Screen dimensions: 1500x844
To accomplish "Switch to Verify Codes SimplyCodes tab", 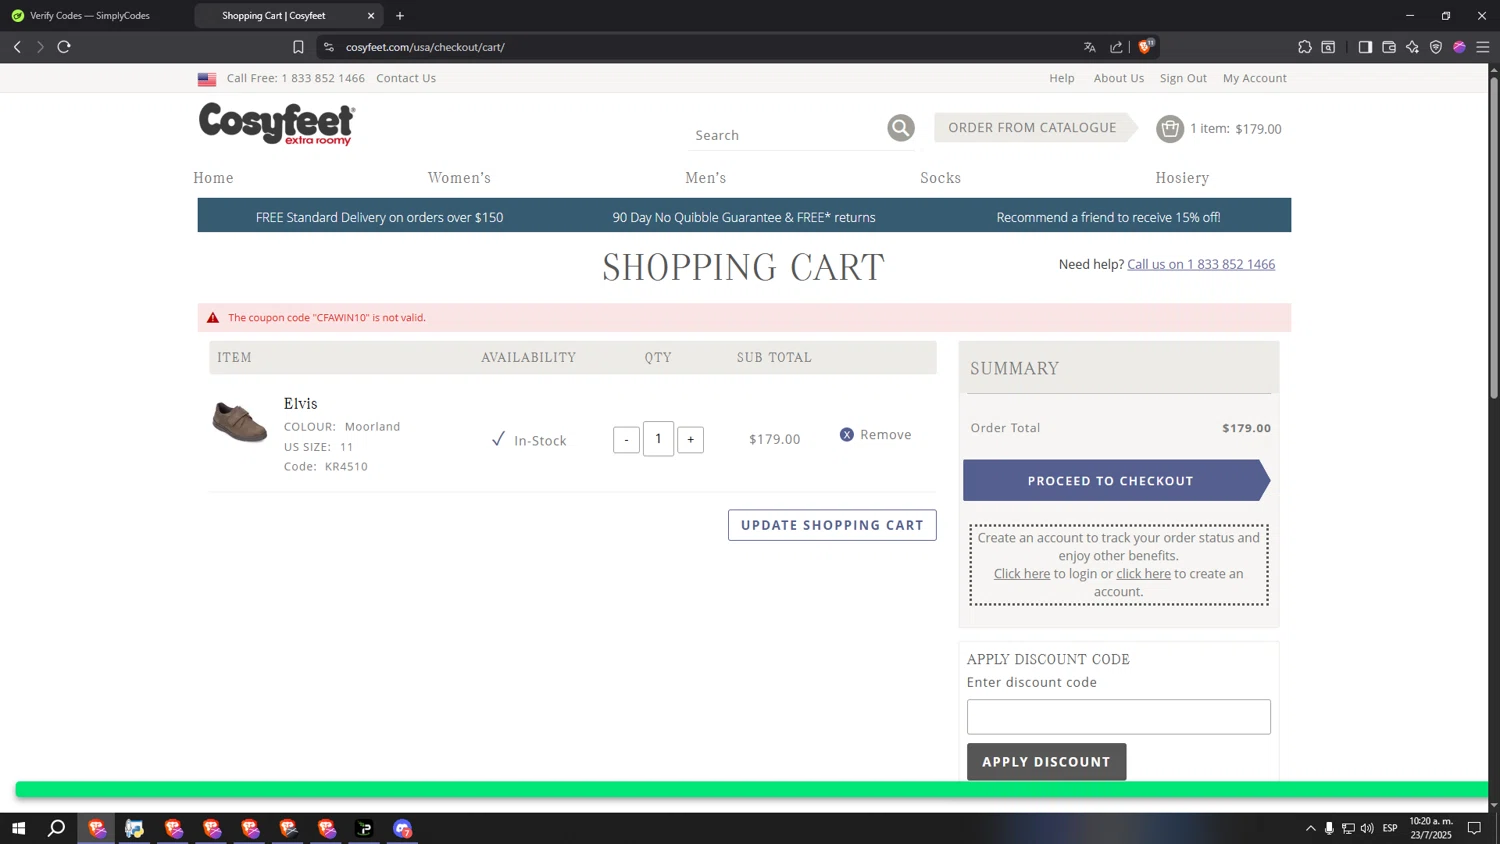I will pos(90,16).
